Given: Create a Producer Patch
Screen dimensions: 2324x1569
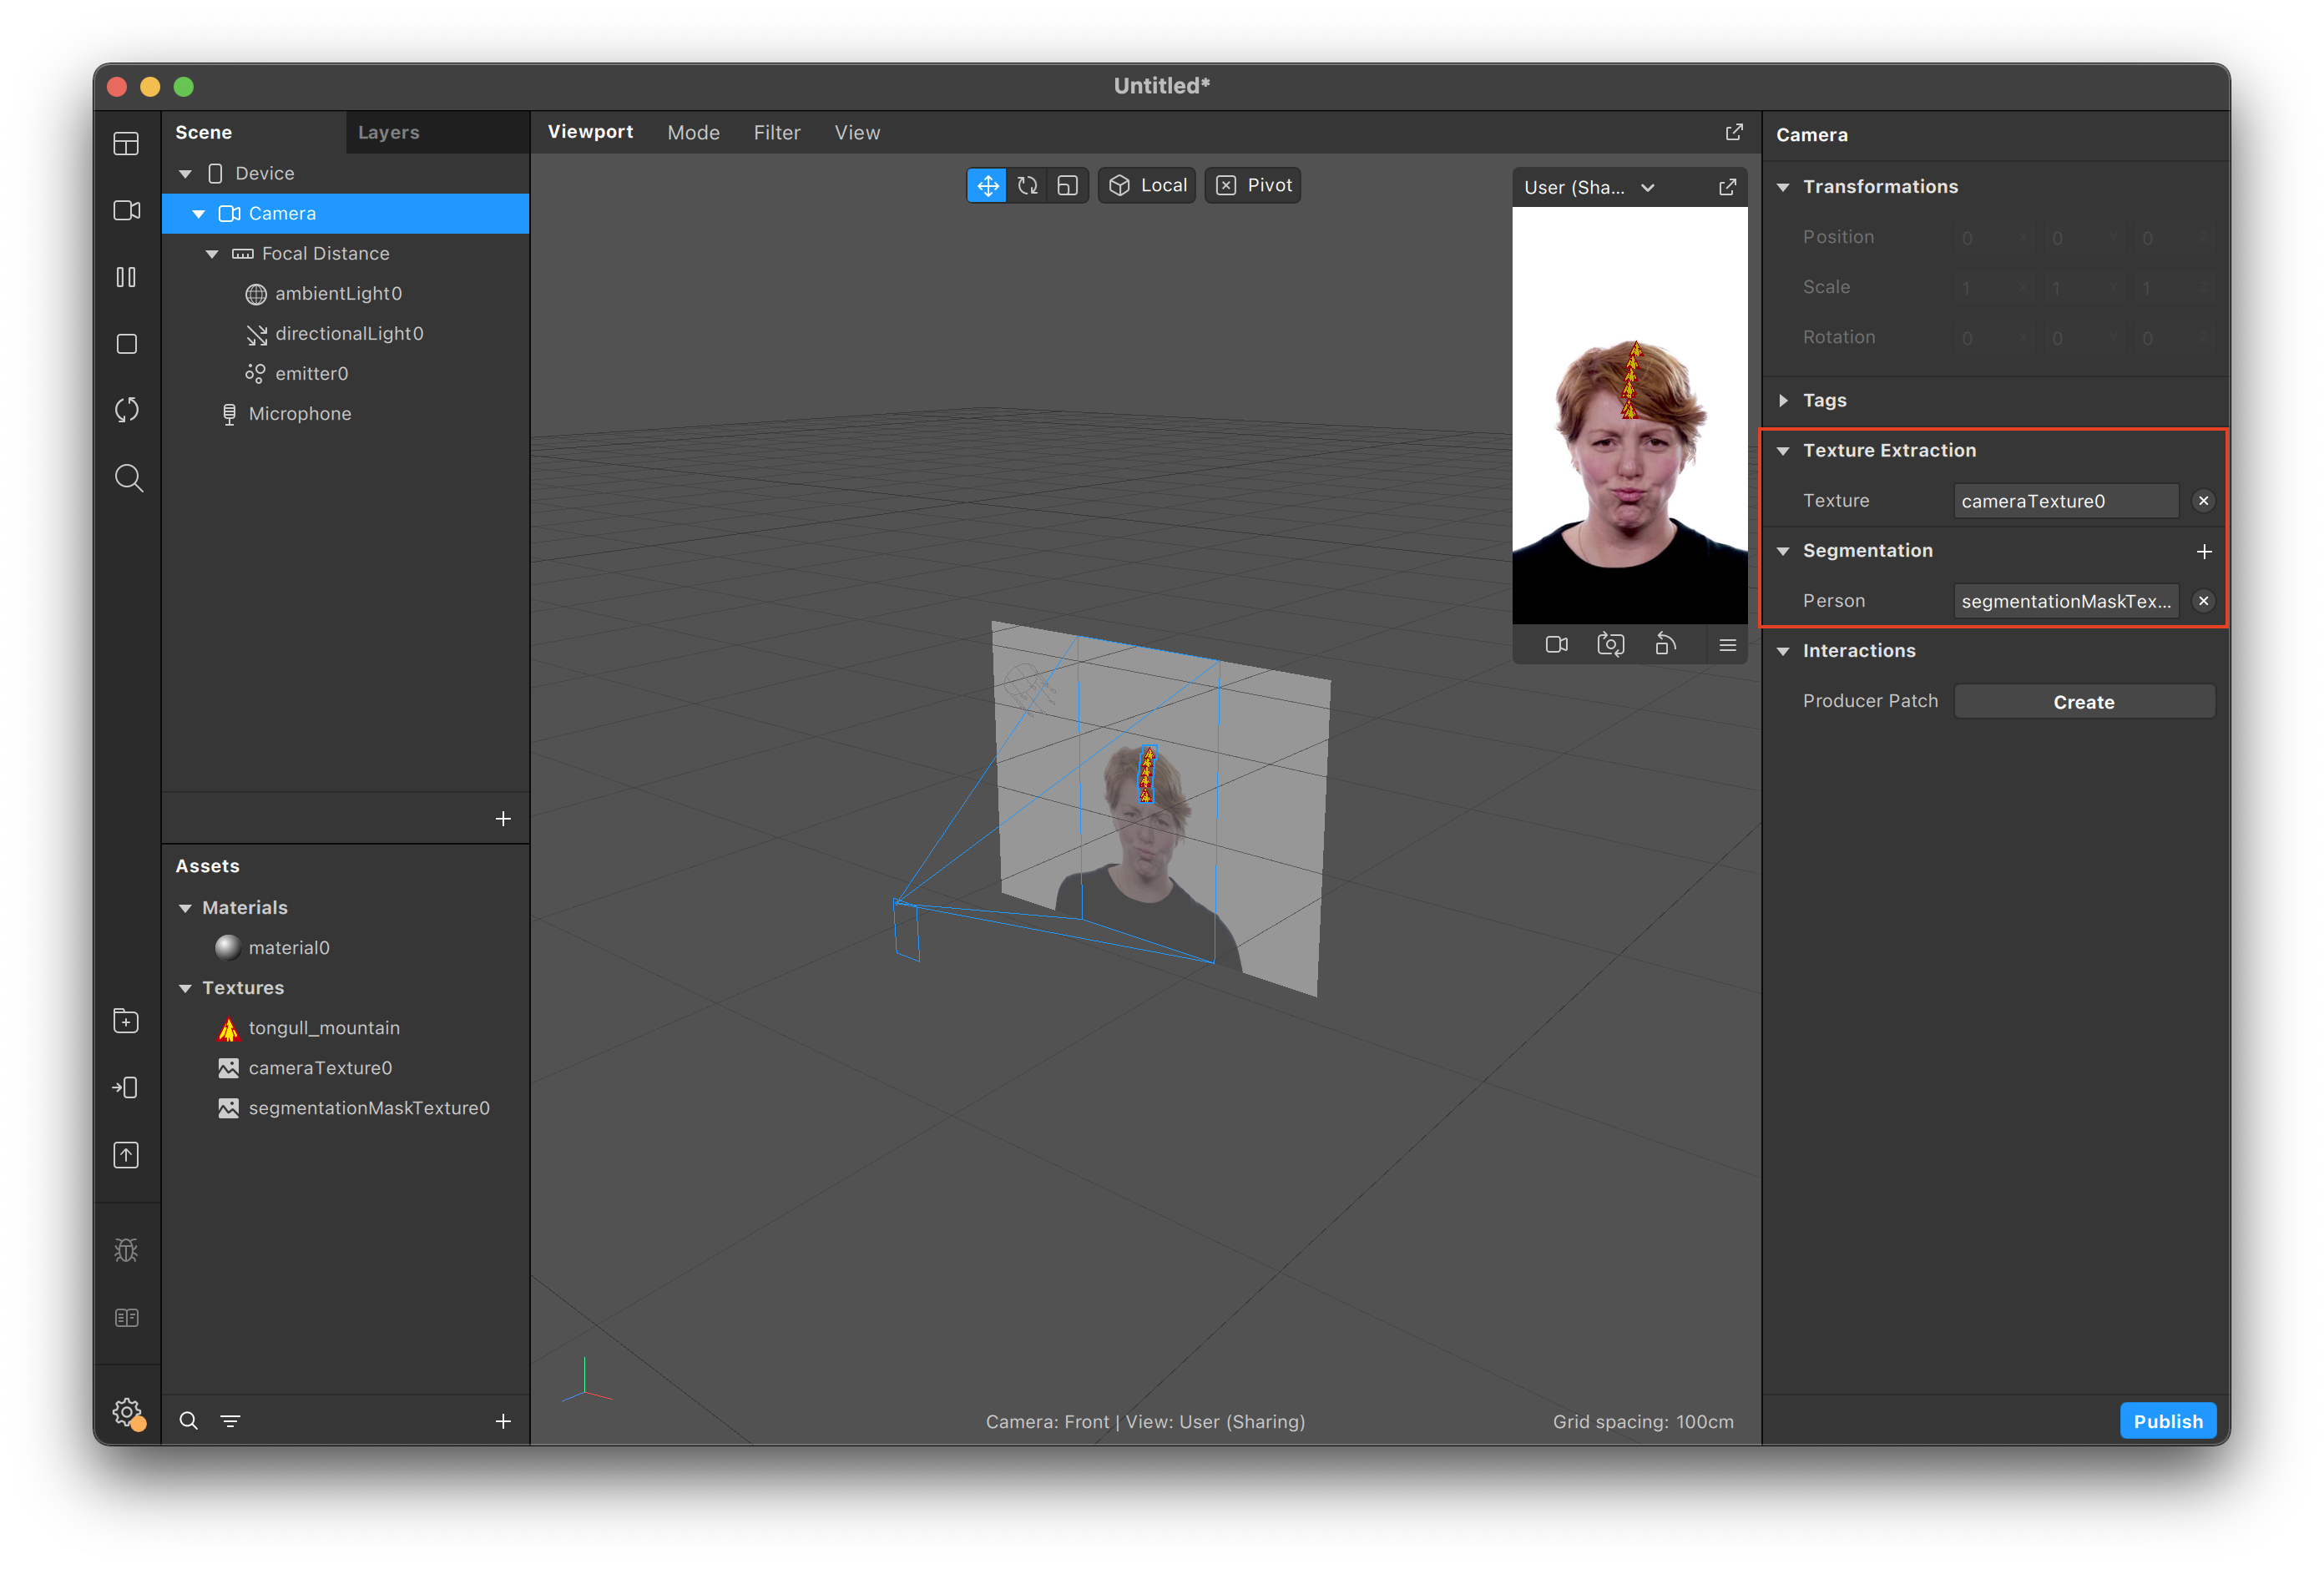Looking at the screenshot, I should (2083, 702).
